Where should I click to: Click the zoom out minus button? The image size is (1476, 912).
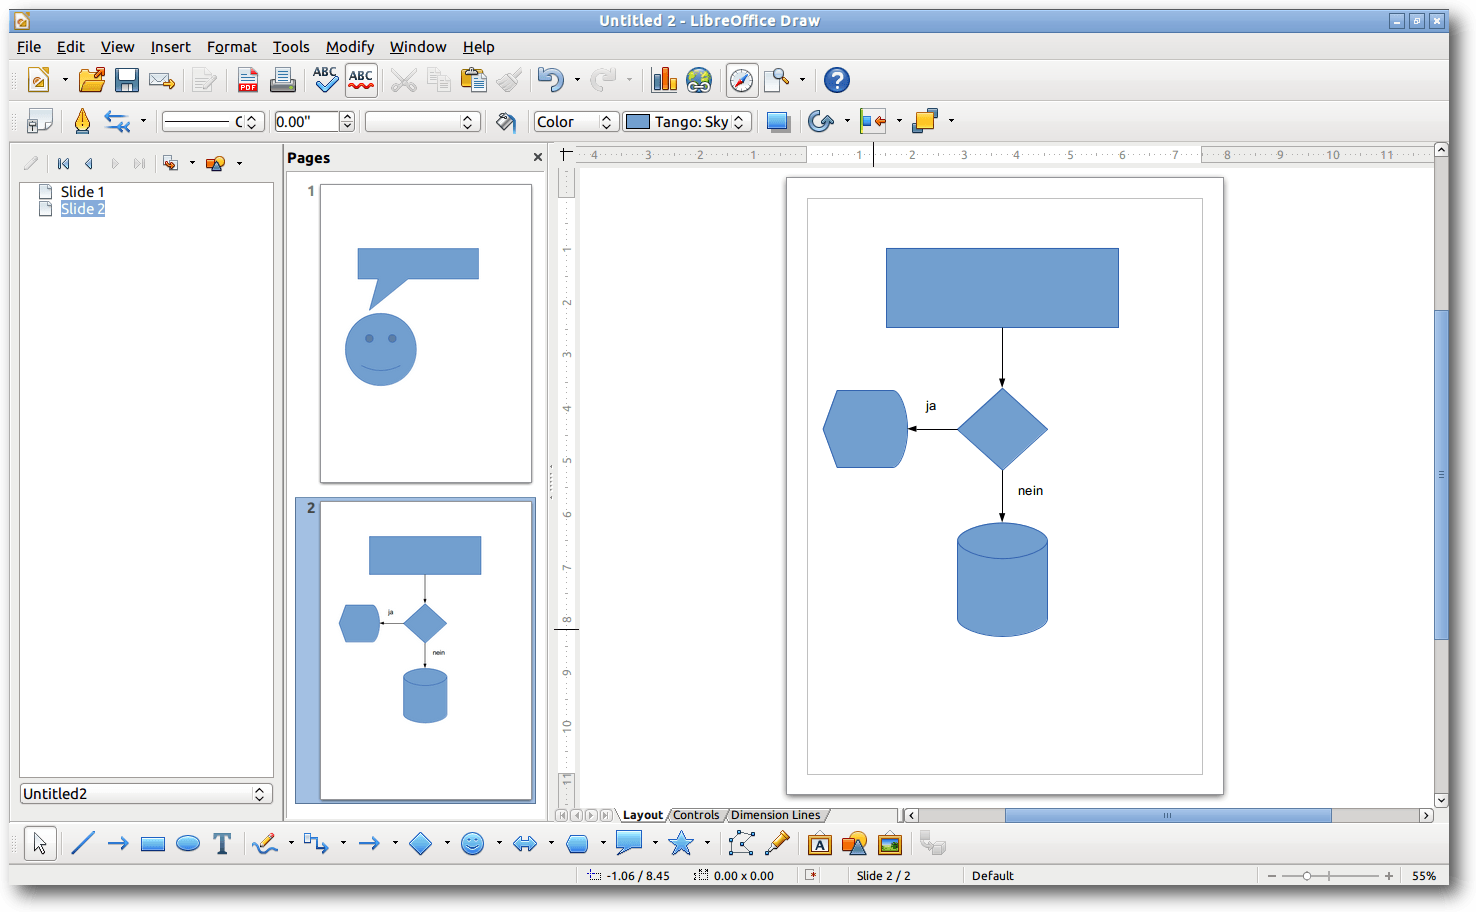coord(1272,875)
